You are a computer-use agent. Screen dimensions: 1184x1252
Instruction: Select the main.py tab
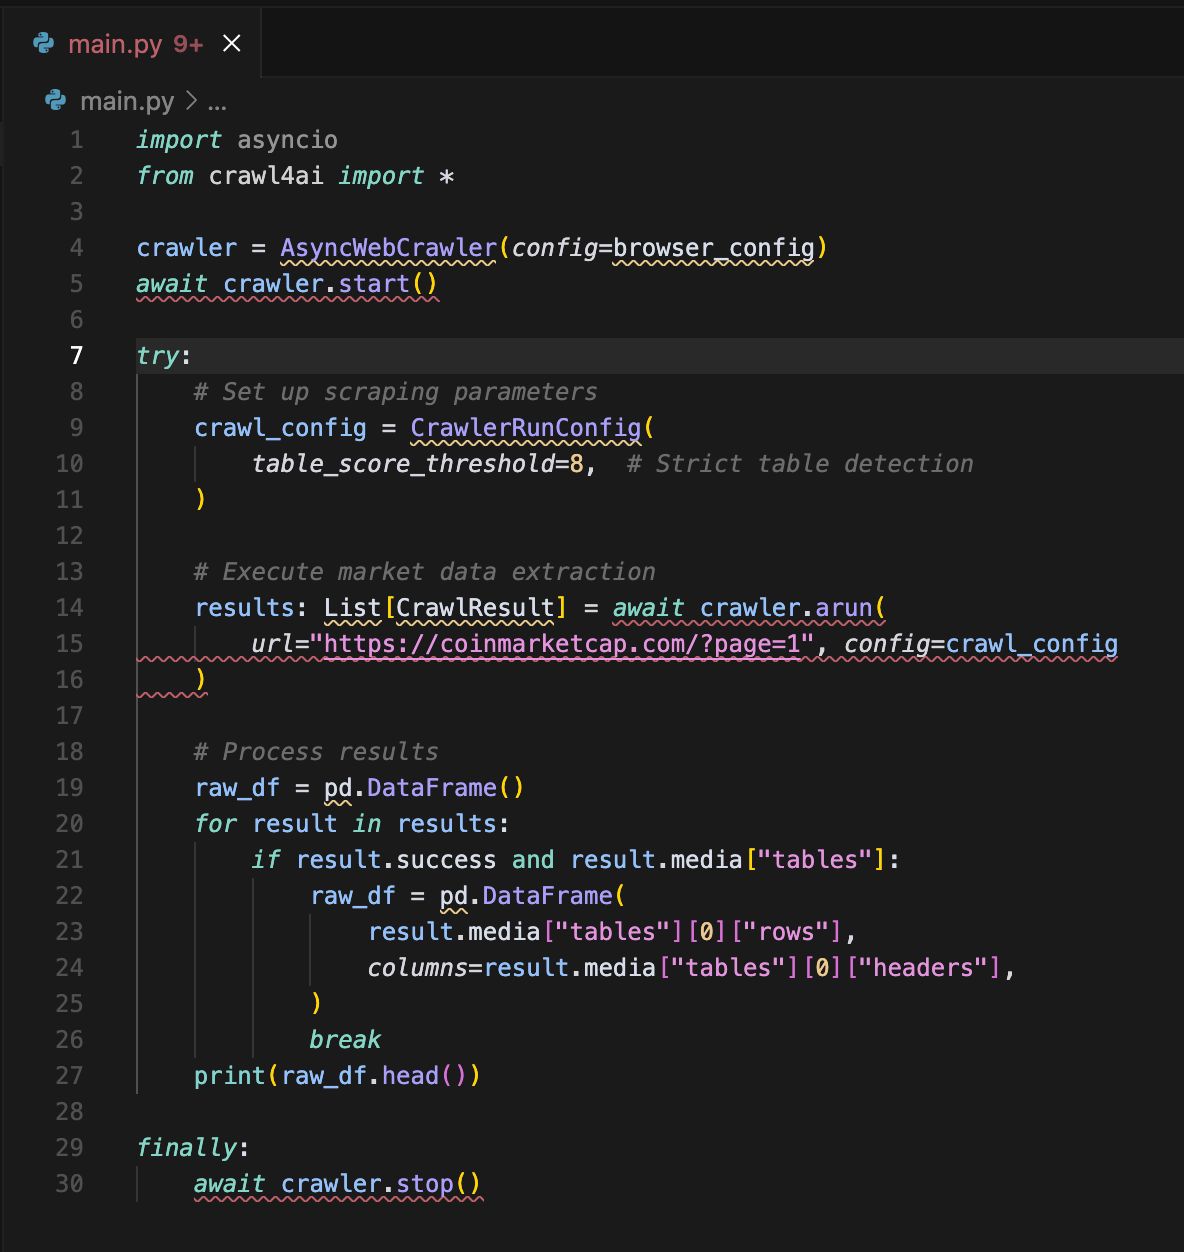(x=118, y=42)
